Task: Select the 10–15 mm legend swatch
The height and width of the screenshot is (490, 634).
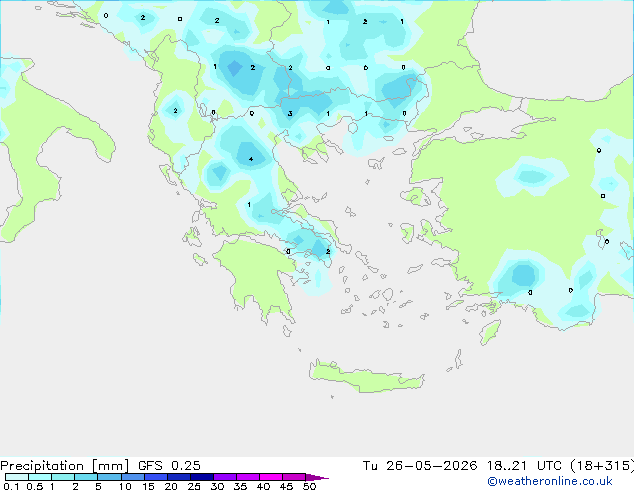Action: pos(133,477)
